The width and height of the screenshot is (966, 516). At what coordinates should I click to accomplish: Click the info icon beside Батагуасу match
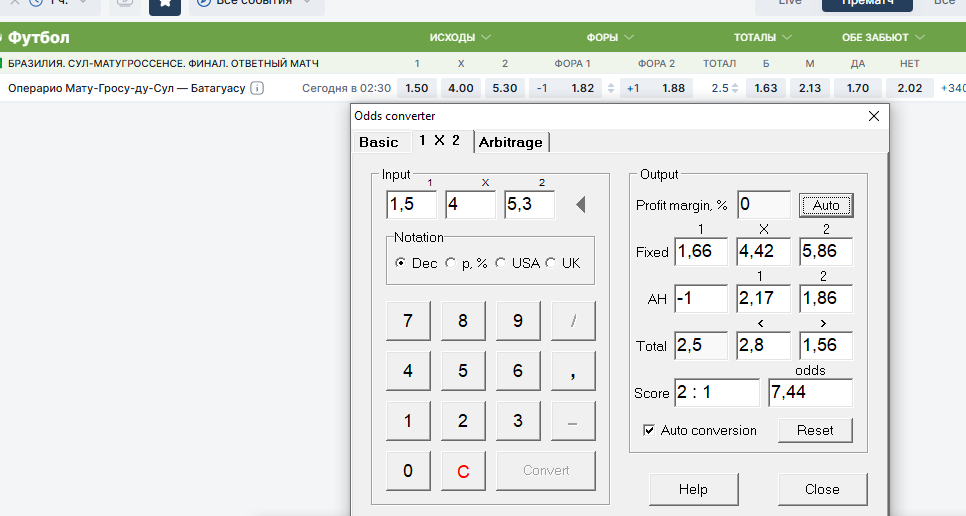click(x=257, y=88)
